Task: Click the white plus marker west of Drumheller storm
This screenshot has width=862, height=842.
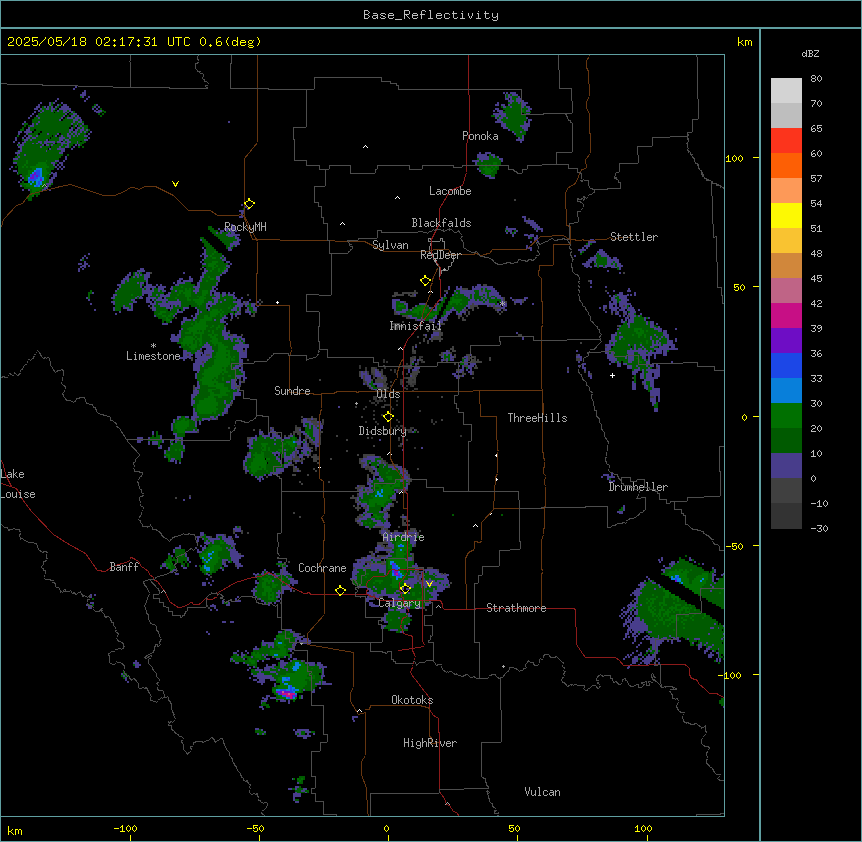Action: click(612, 375)
